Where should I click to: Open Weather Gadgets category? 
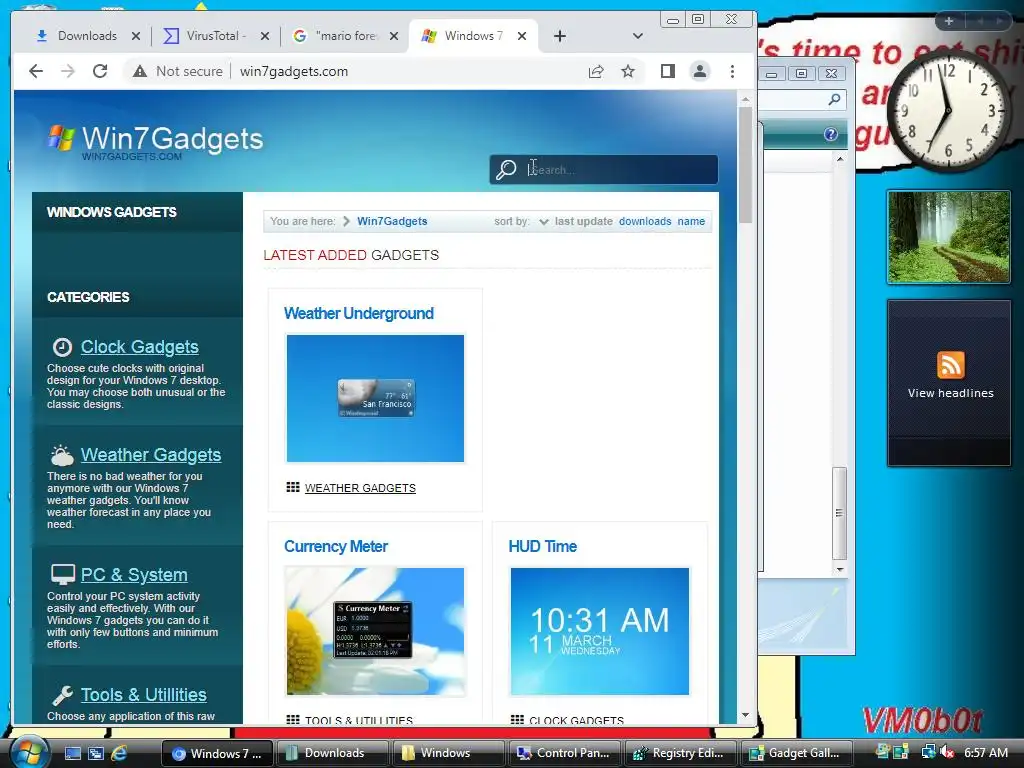(x=151, y=455)
